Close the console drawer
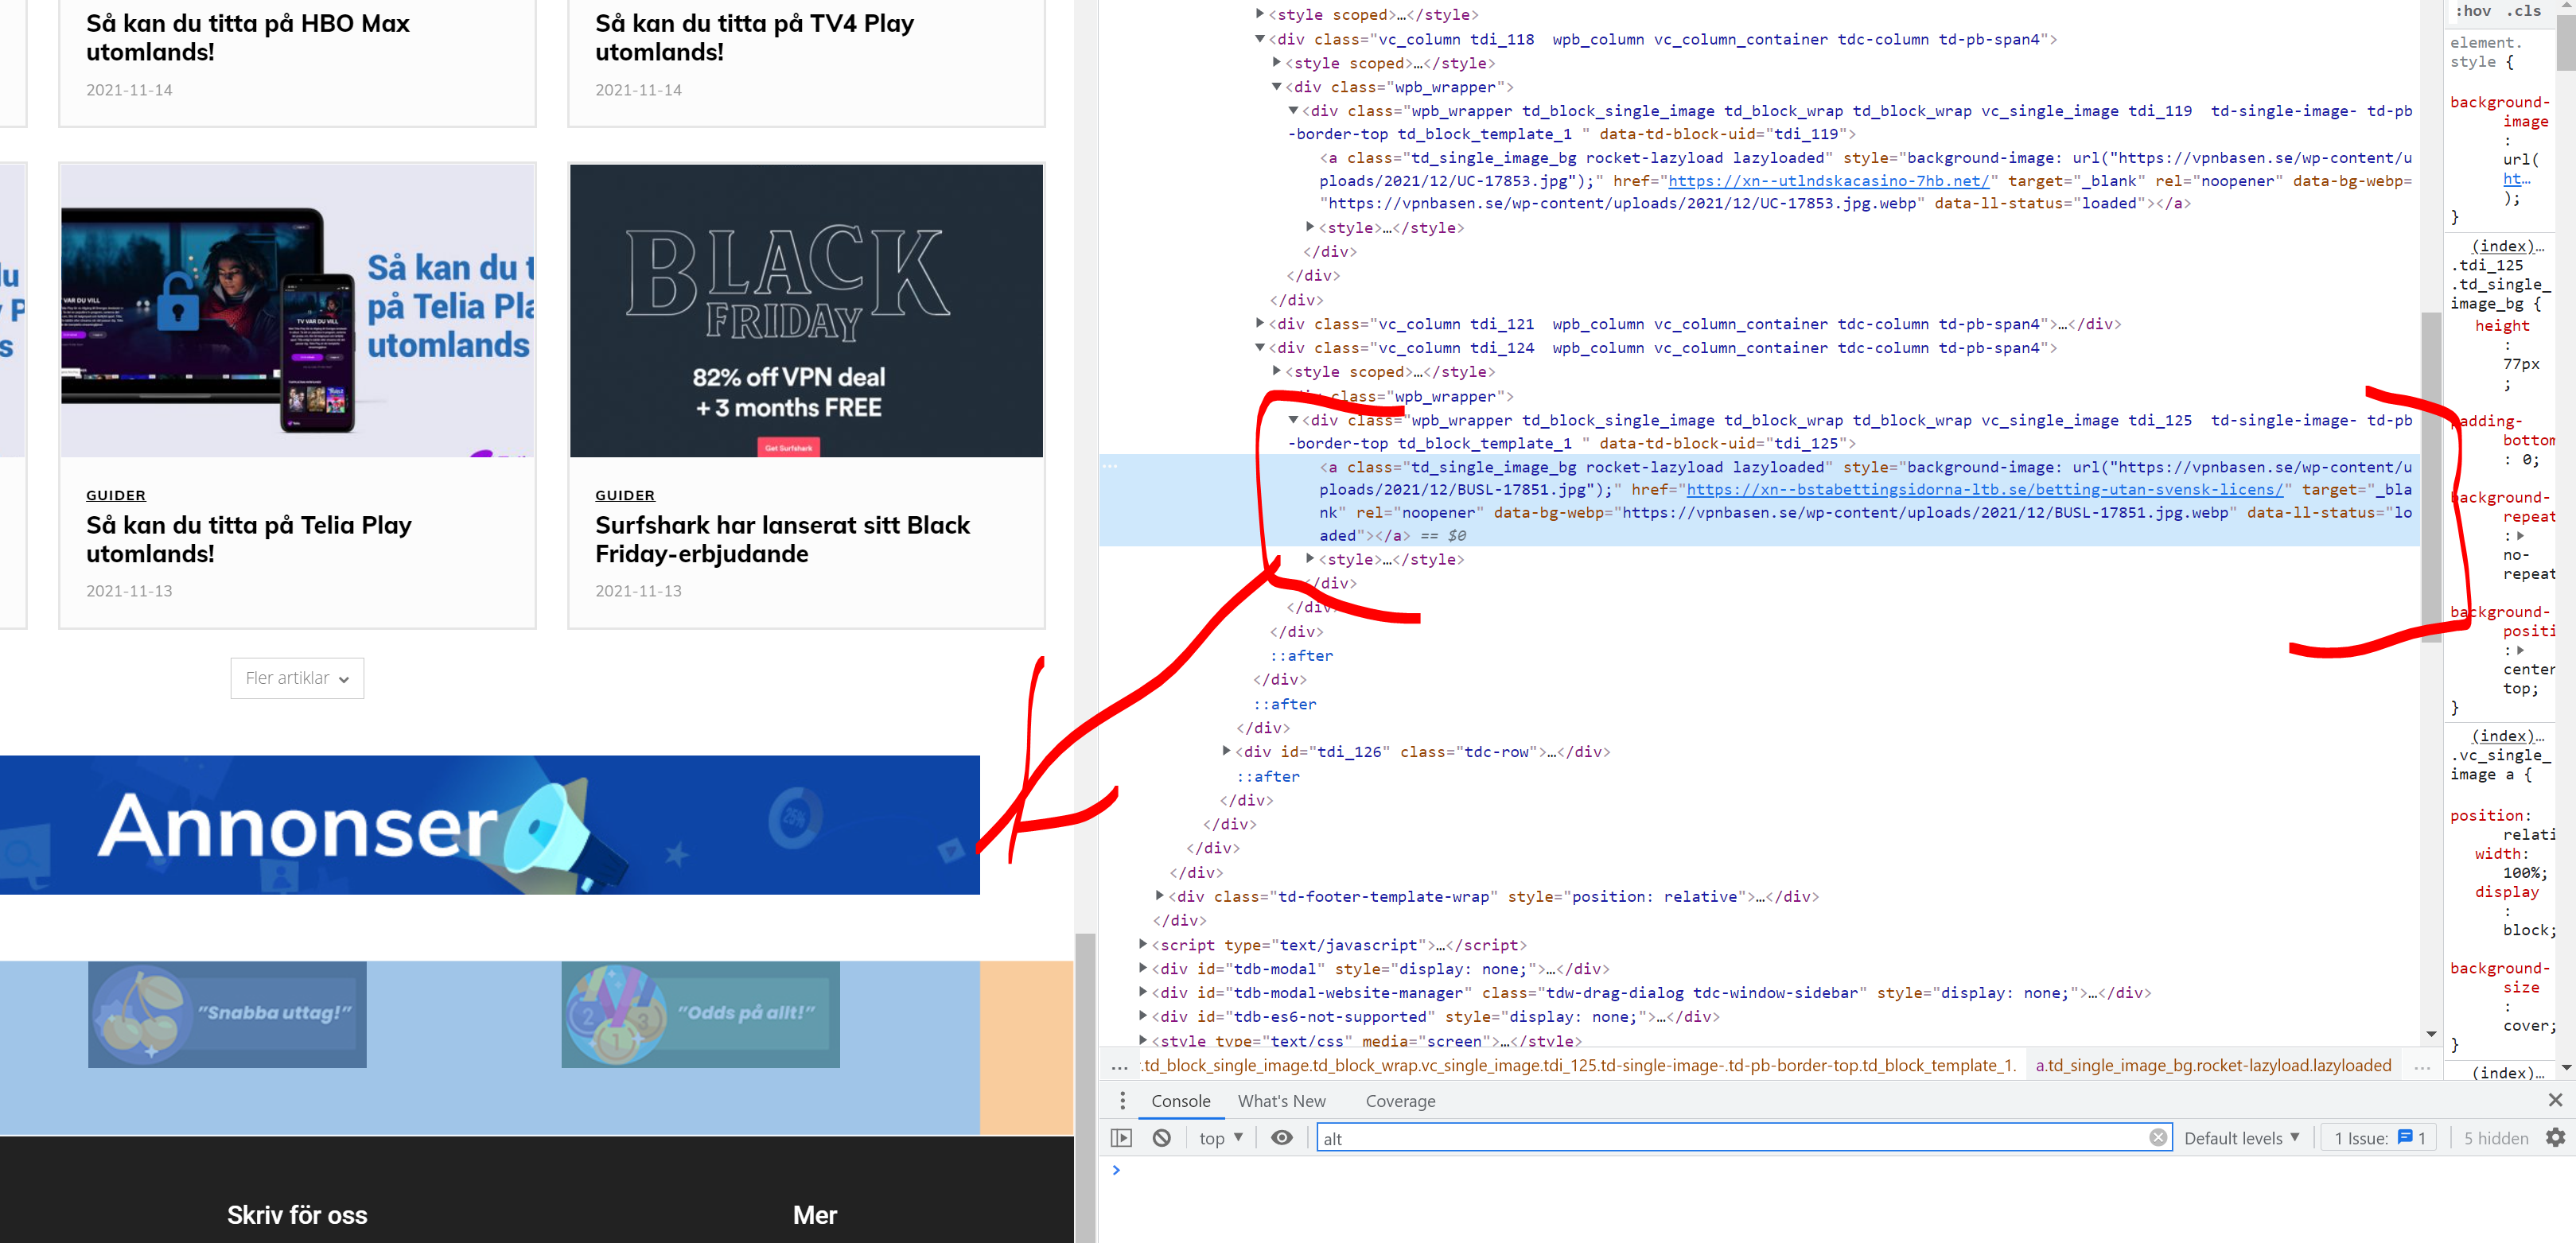 (x=2555, y=1100)
